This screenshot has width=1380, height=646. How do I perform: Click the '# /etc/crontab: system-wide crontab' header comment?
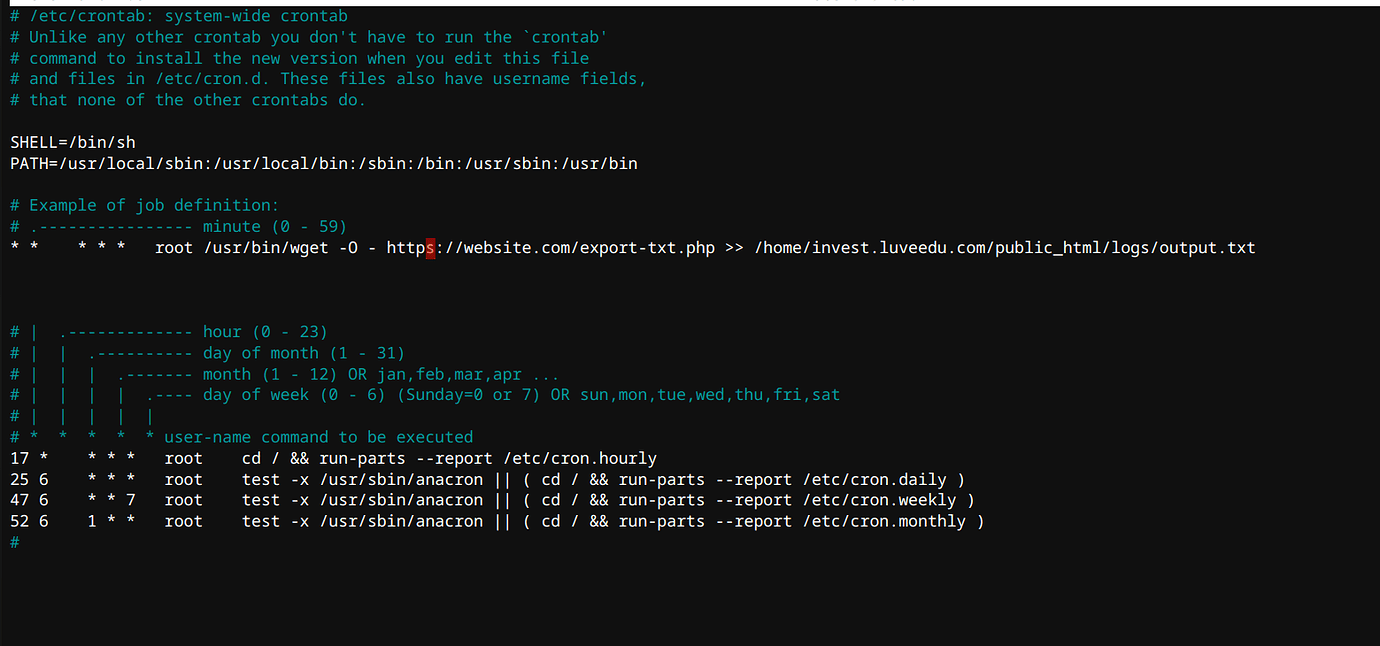179,16
